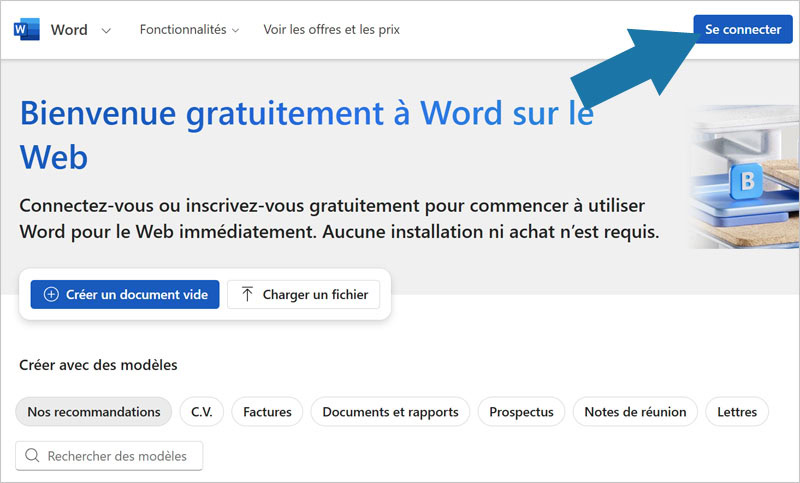Click the magnifying glass search icon
Viewport: 800px width, 483px height.
33,456
